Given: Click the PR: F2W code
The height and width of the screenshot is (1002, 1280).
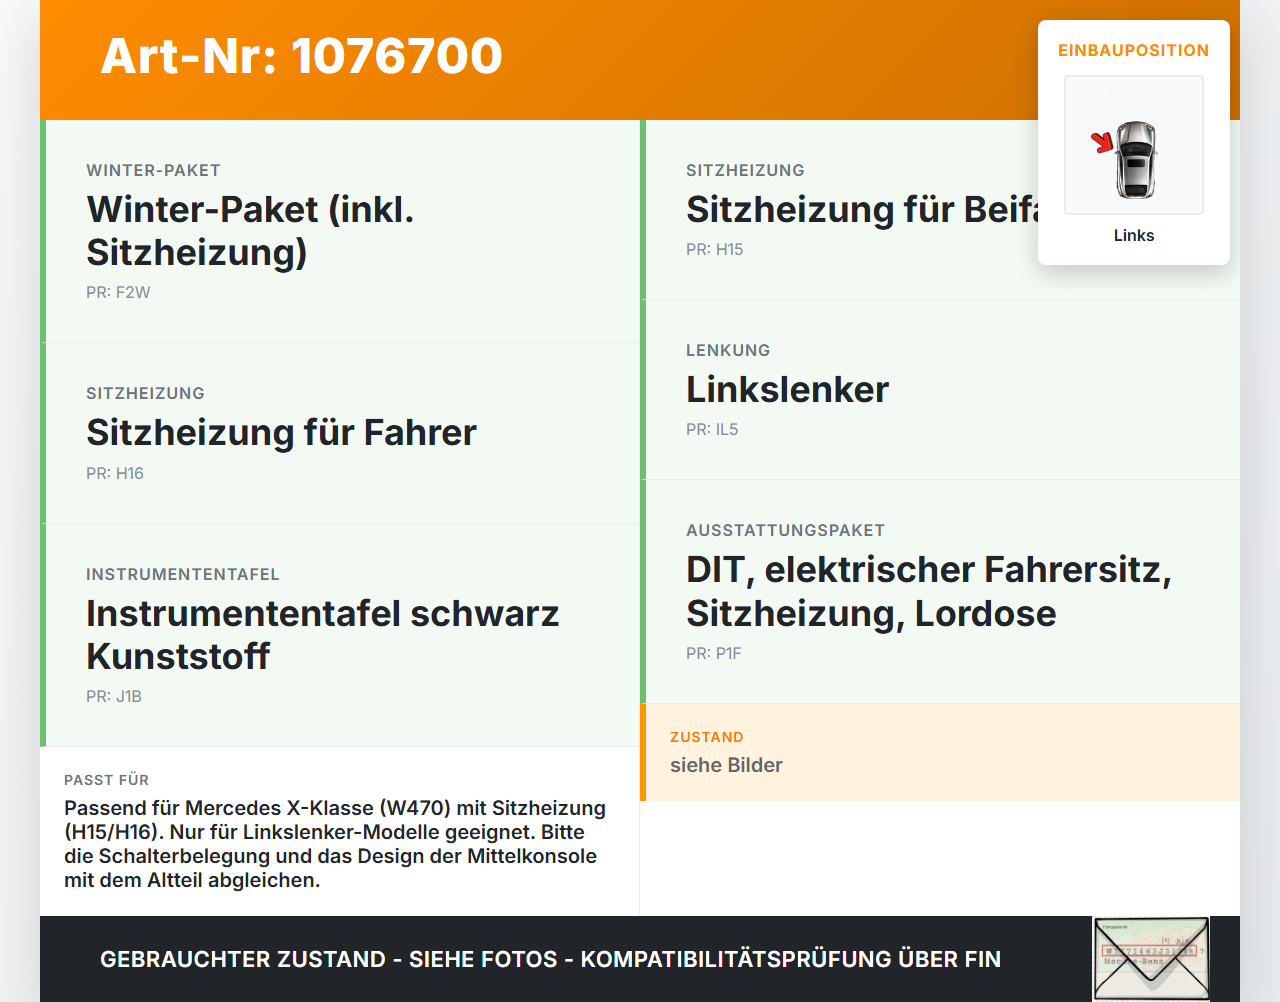Looking at the screenshot, I should click(x=118, y=292).
